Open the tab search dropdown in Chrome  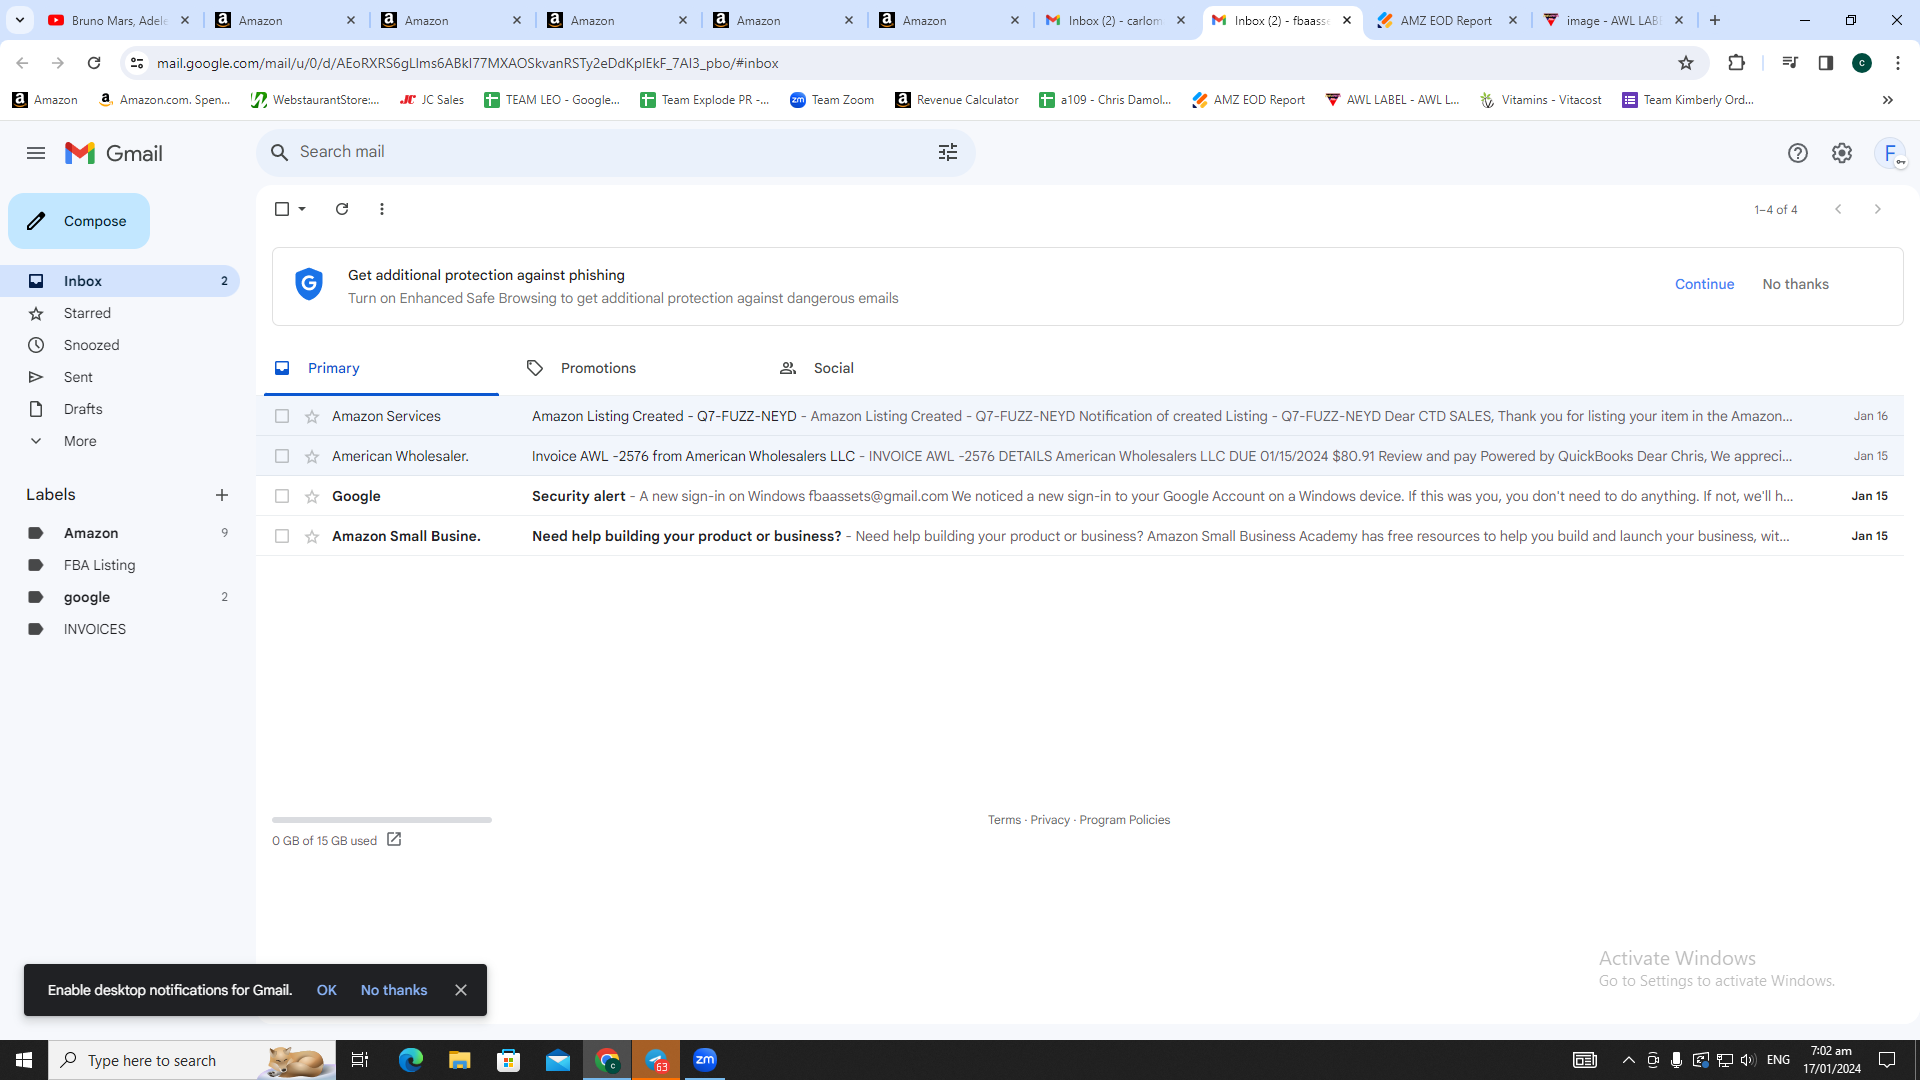[x=20, y=20]
